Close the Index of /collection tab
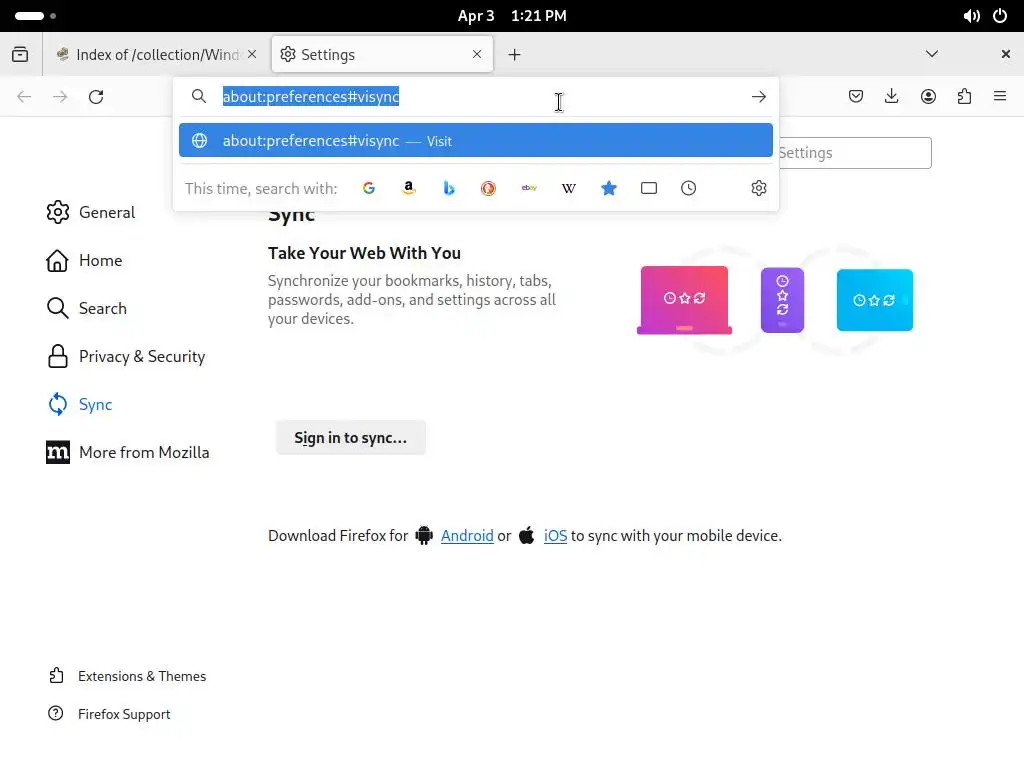 click(252, 54)
